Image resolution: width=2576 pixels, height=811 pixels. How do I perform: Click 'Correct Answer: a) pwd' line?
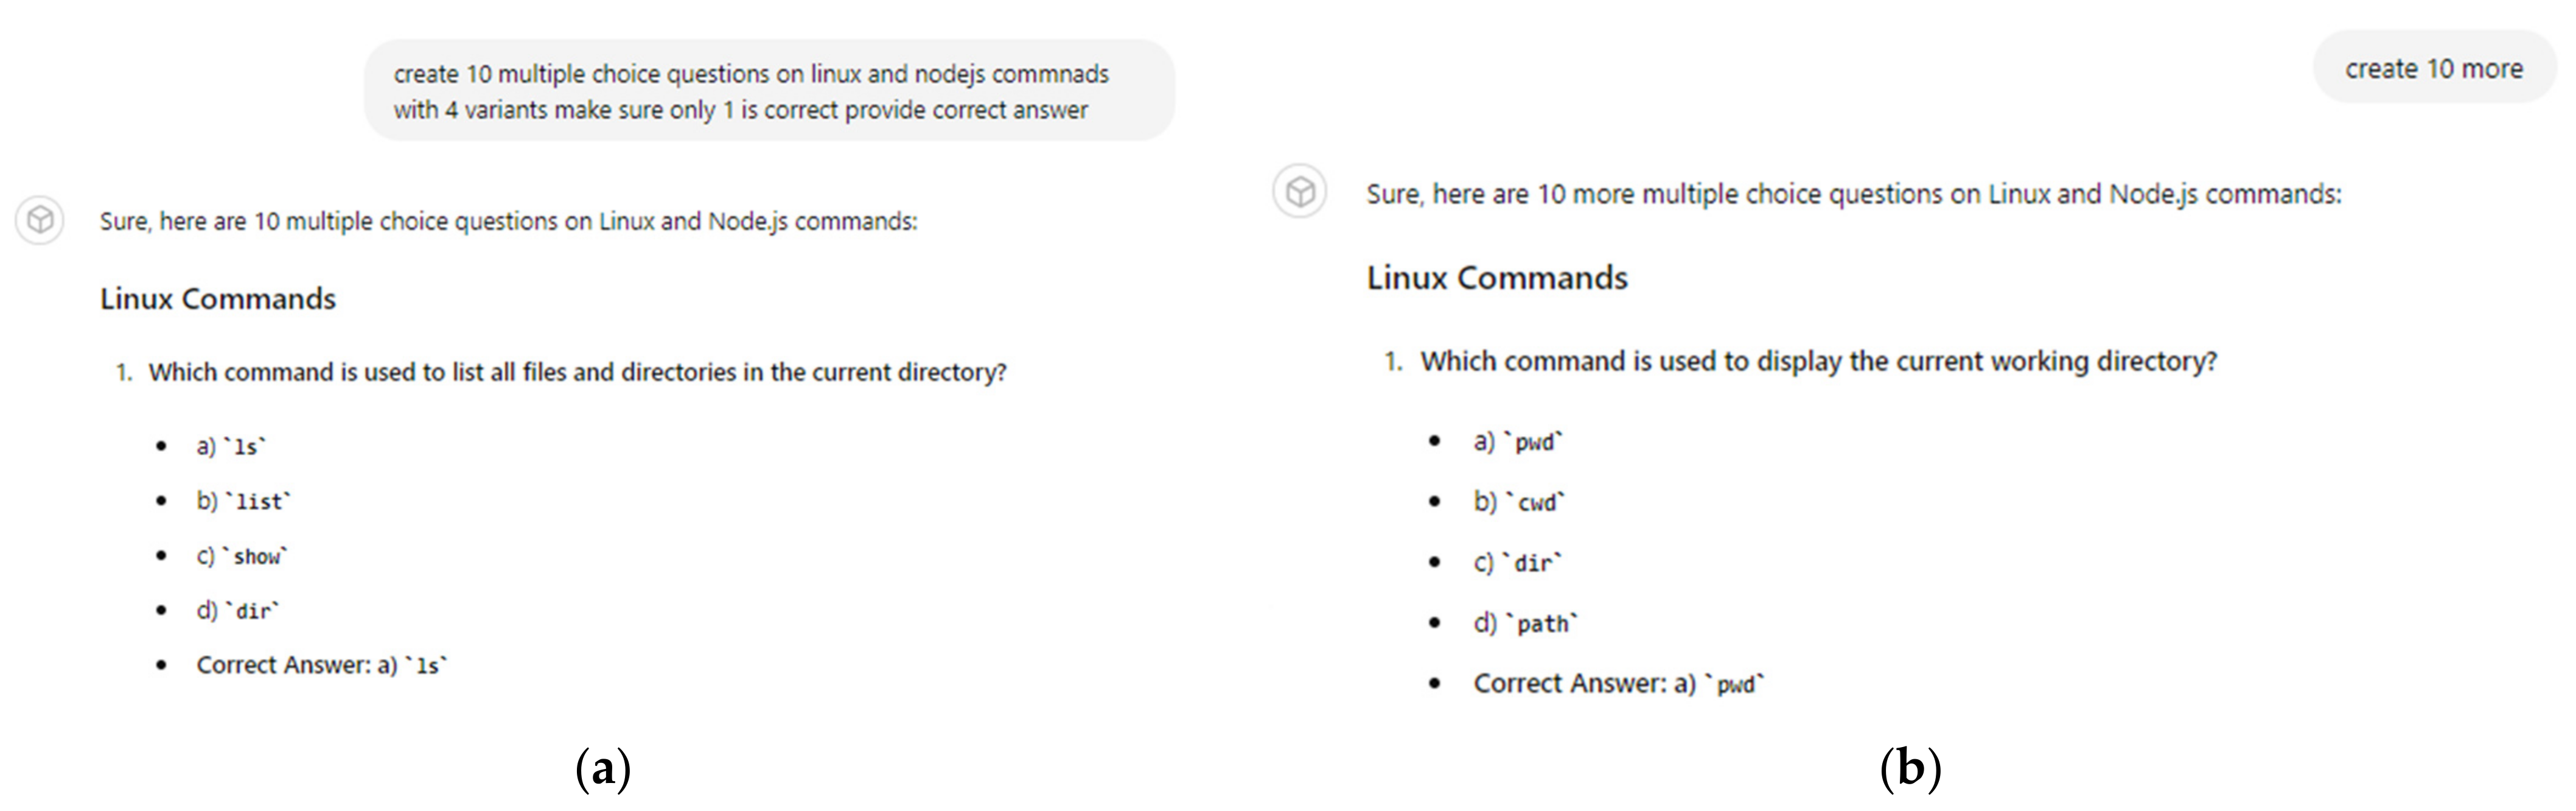point(1619,684)
